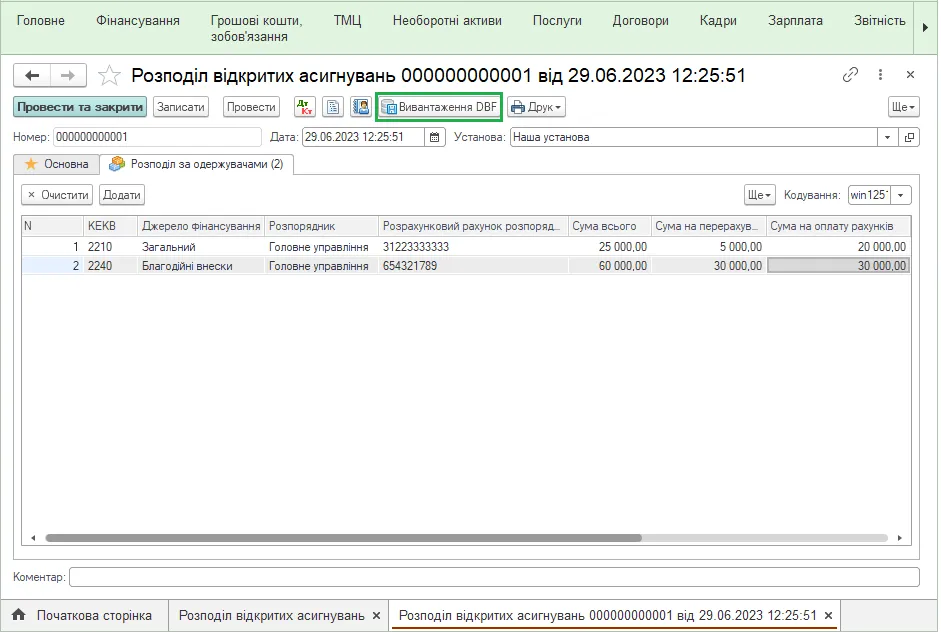Expand the Кодування encoding dropdown

pyautogui.click(x=900, y=195)
